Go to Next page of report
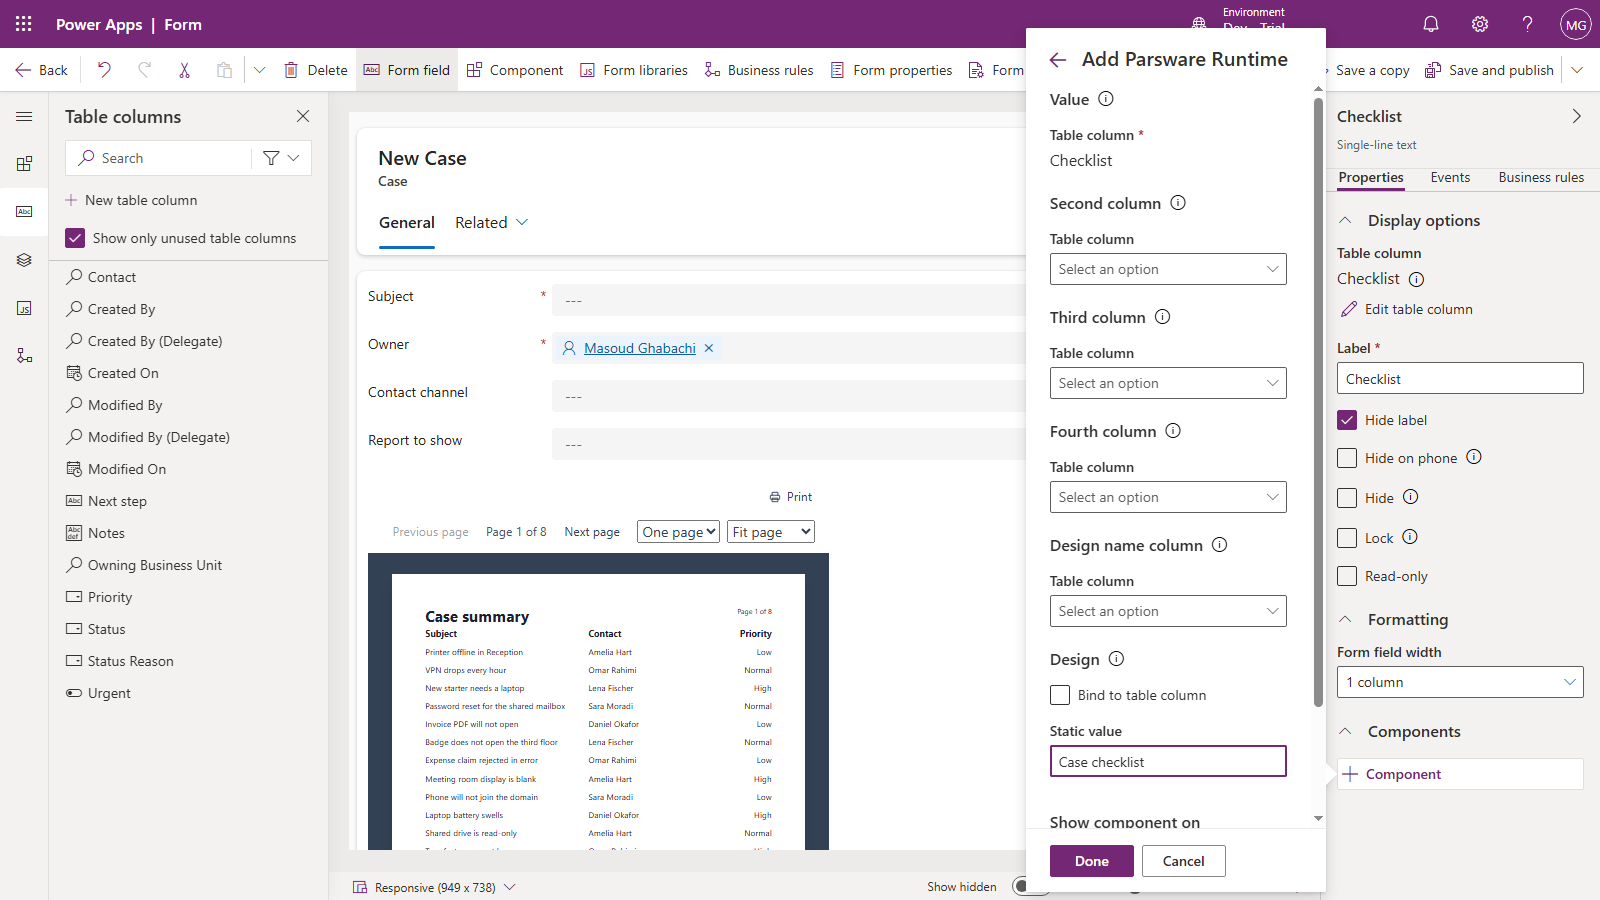 (x=592, y=532)
